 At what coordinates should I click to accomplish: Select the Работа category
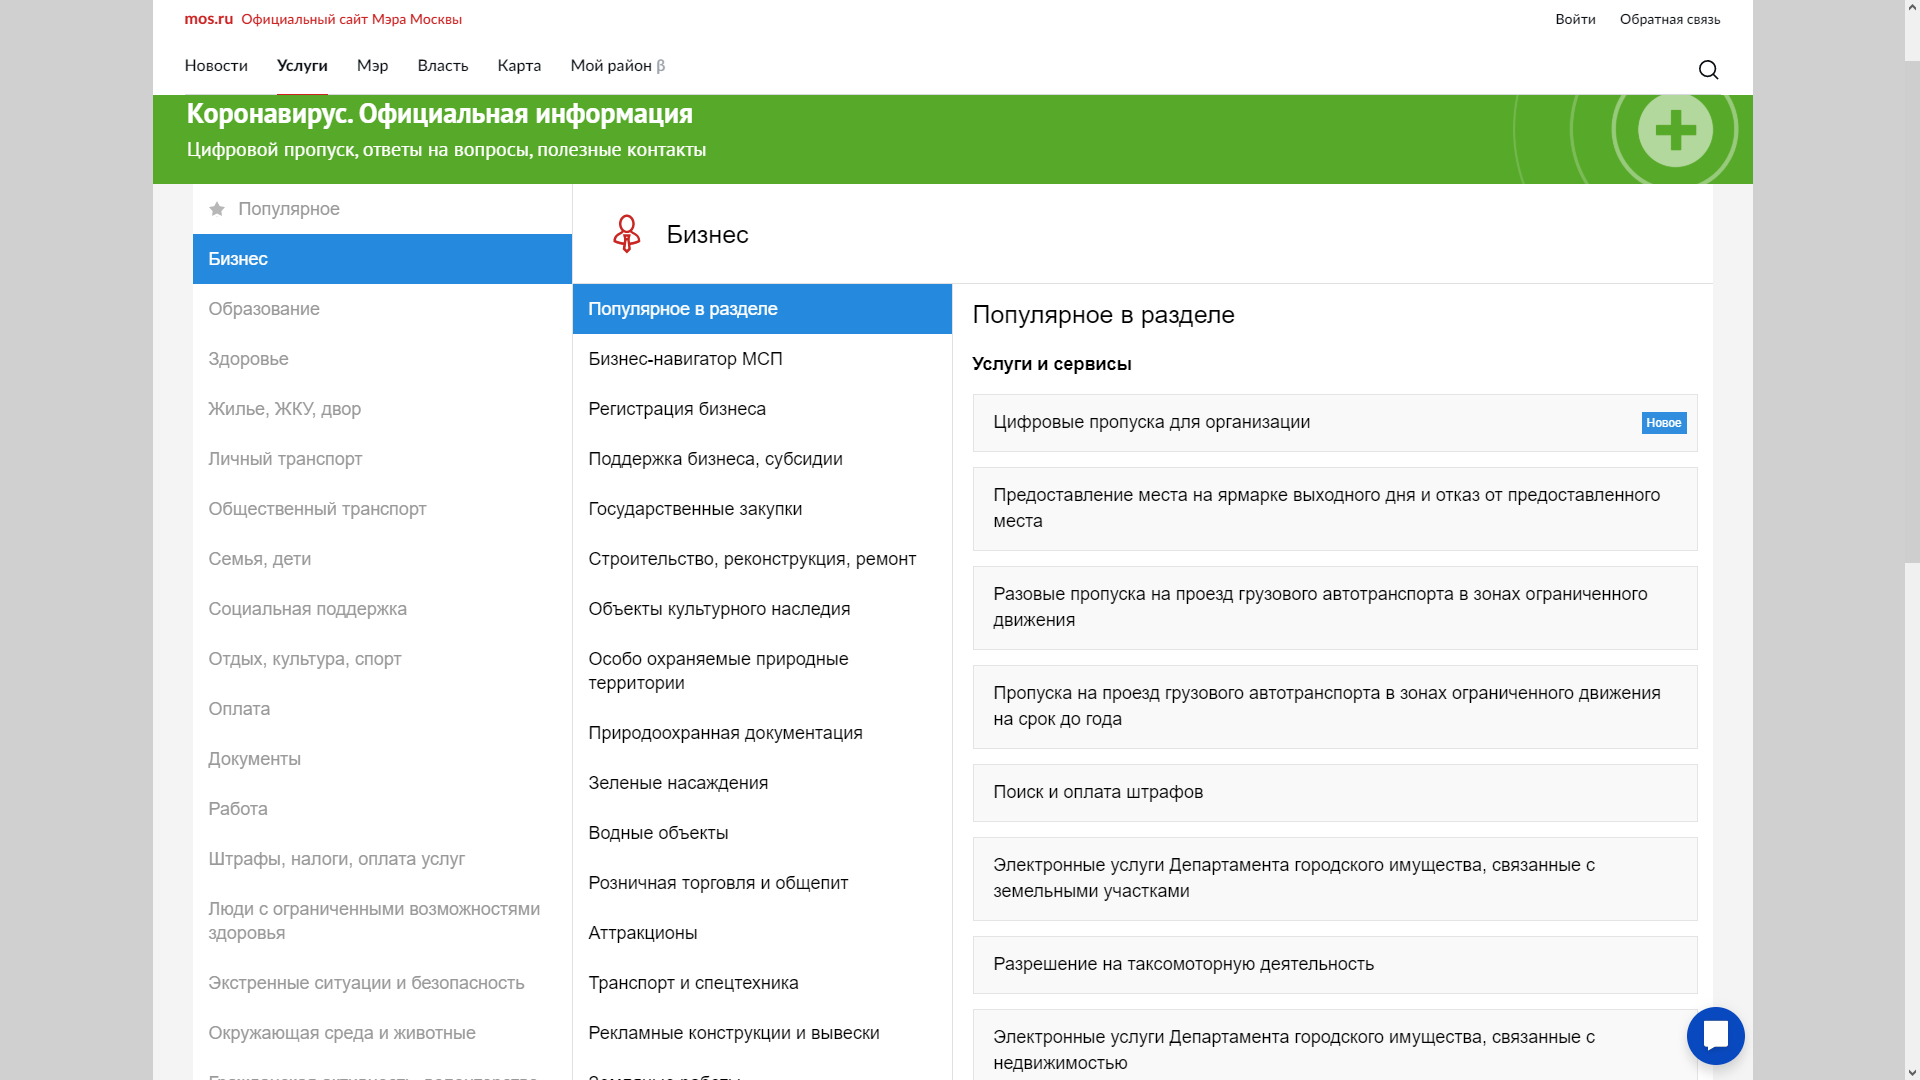click(382, 809)
